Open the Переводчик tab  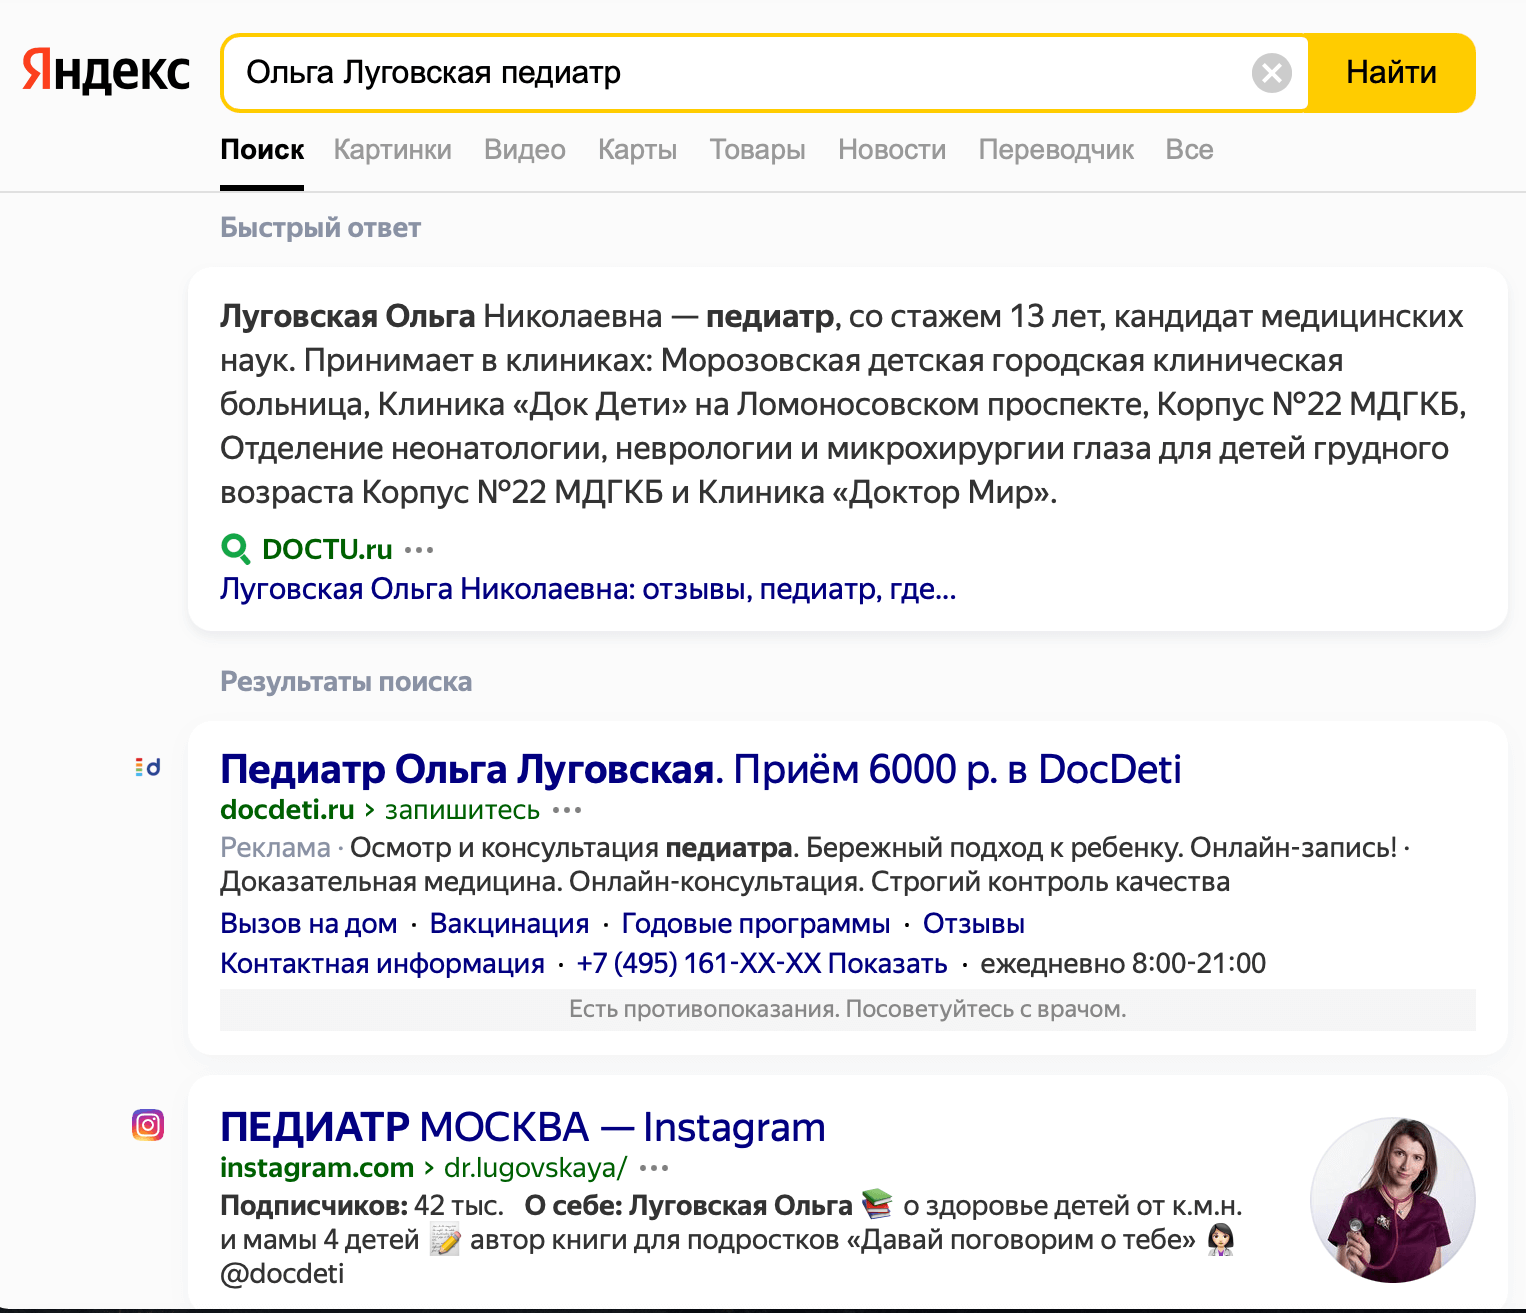coord(1056,150)
